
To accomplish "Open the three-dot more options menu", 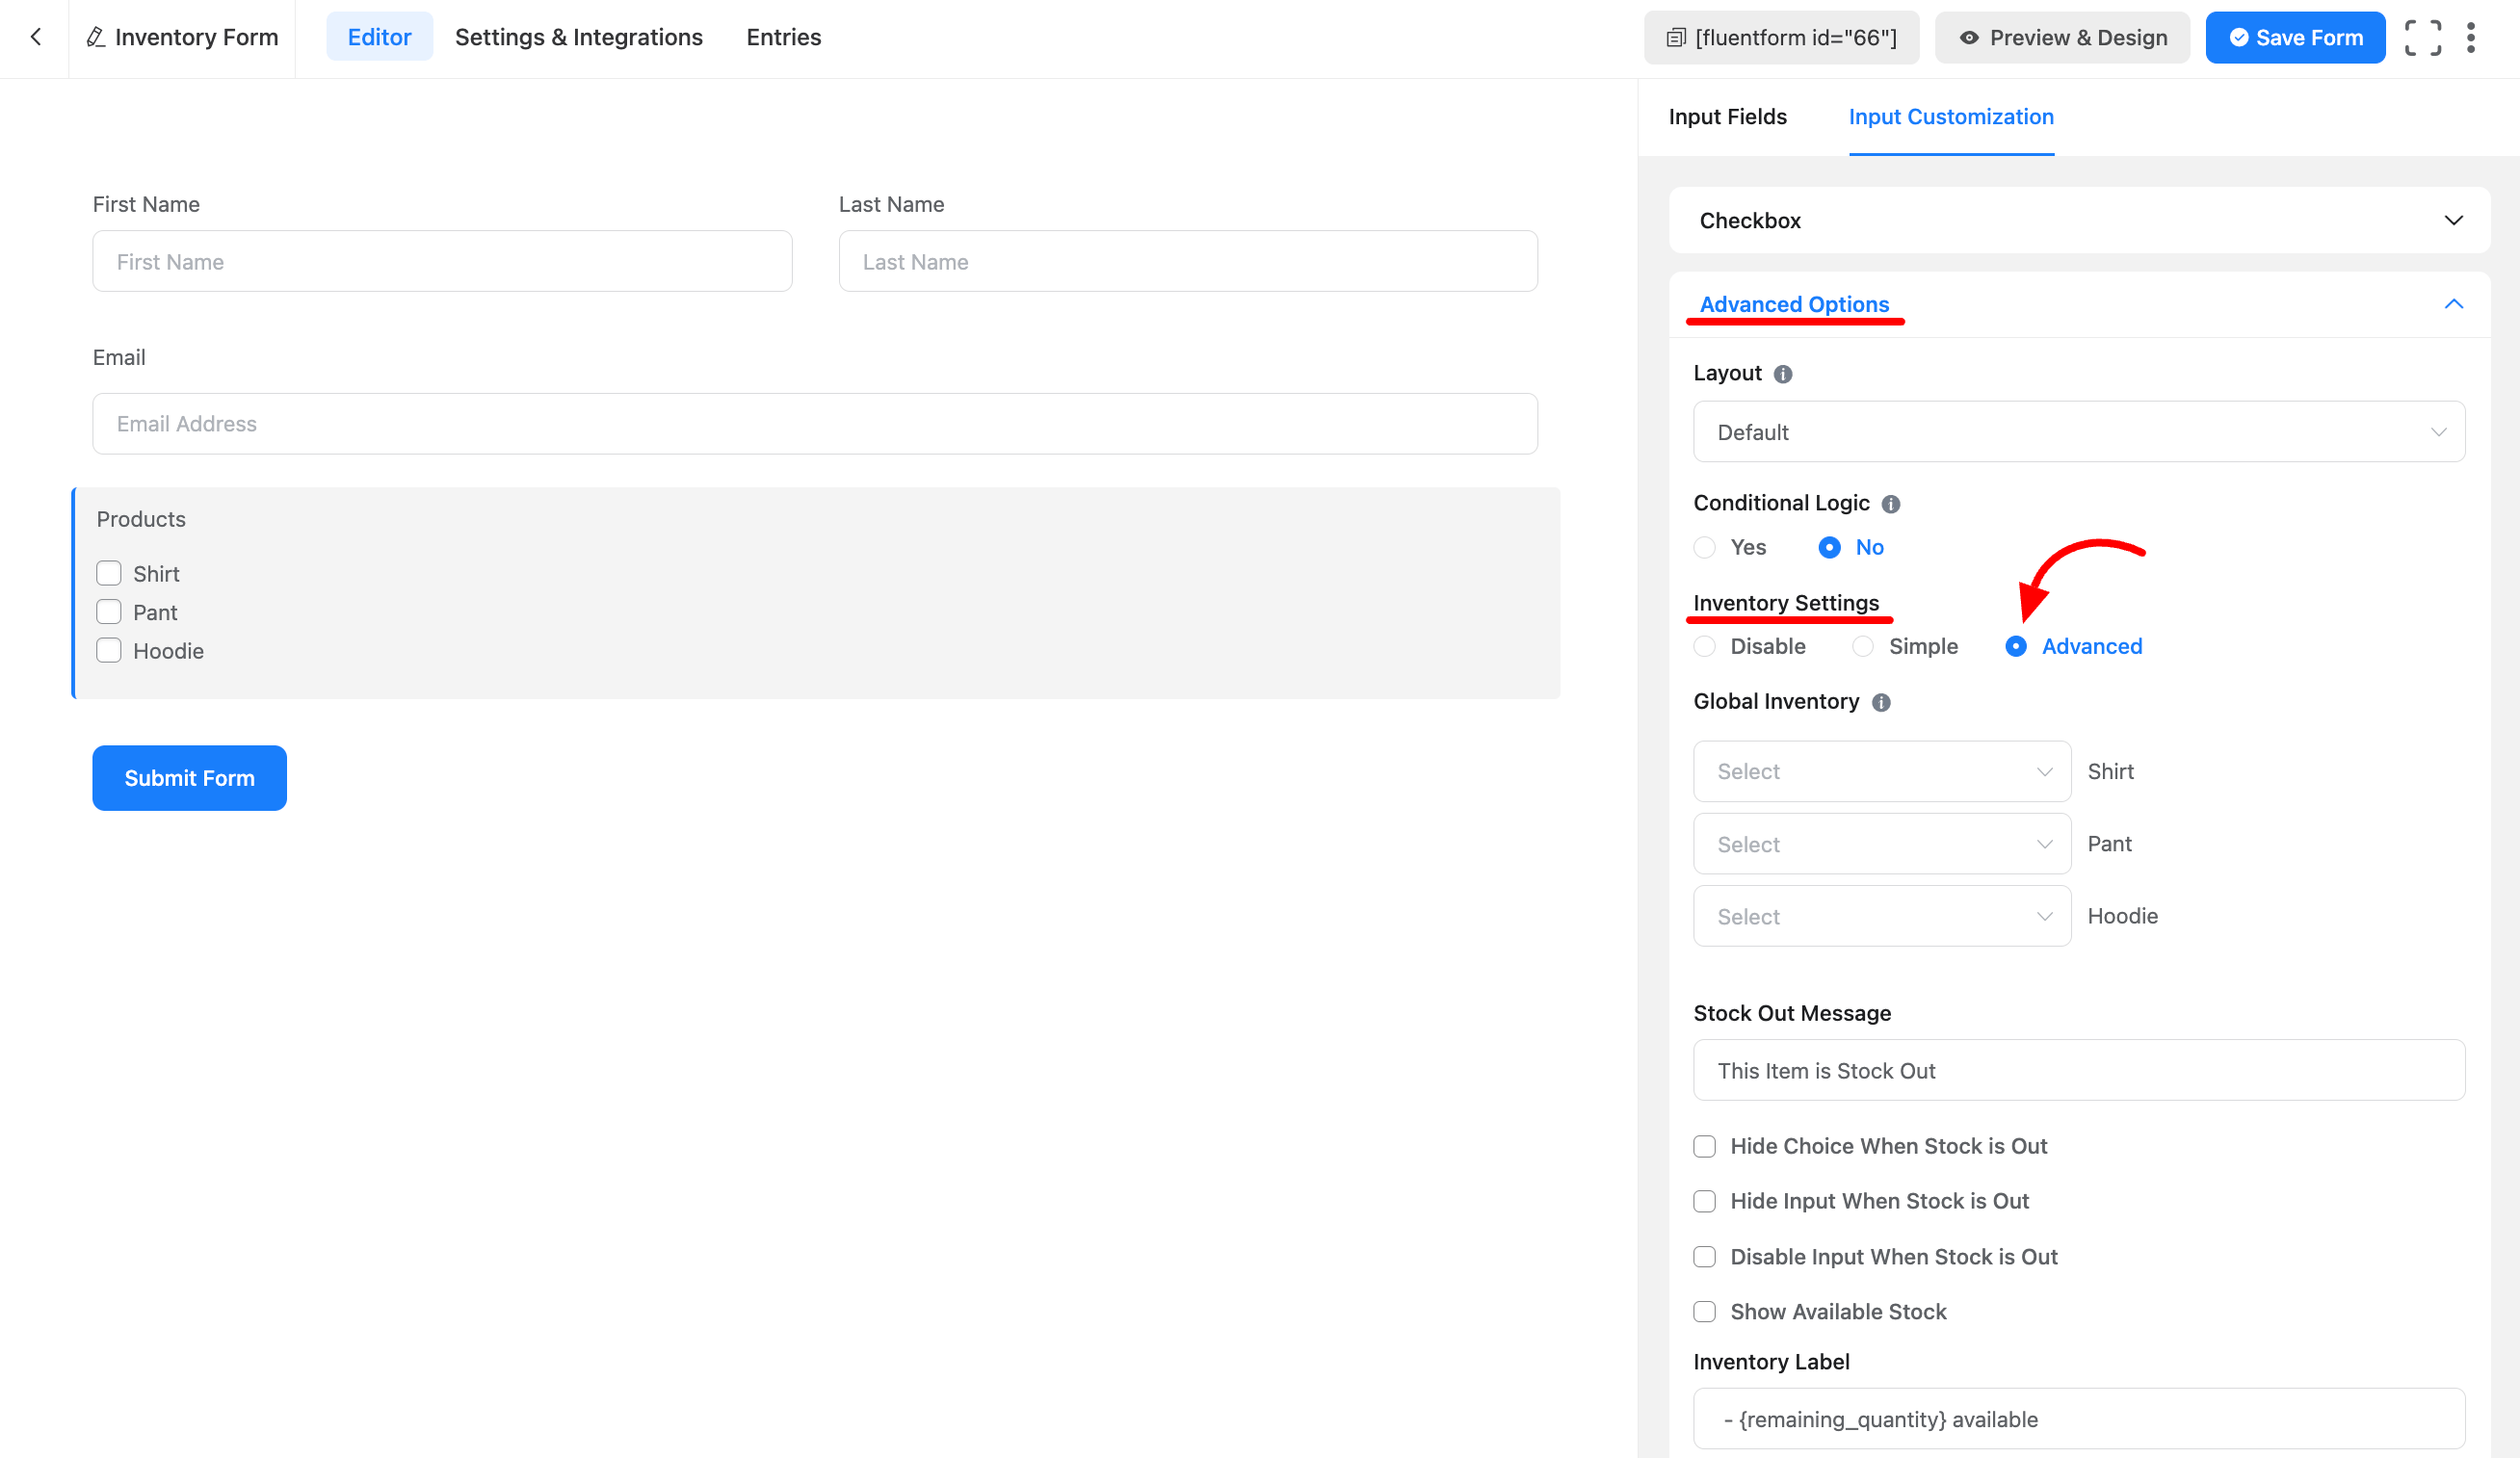I will pyautogui.click(x=2471, y=38).
